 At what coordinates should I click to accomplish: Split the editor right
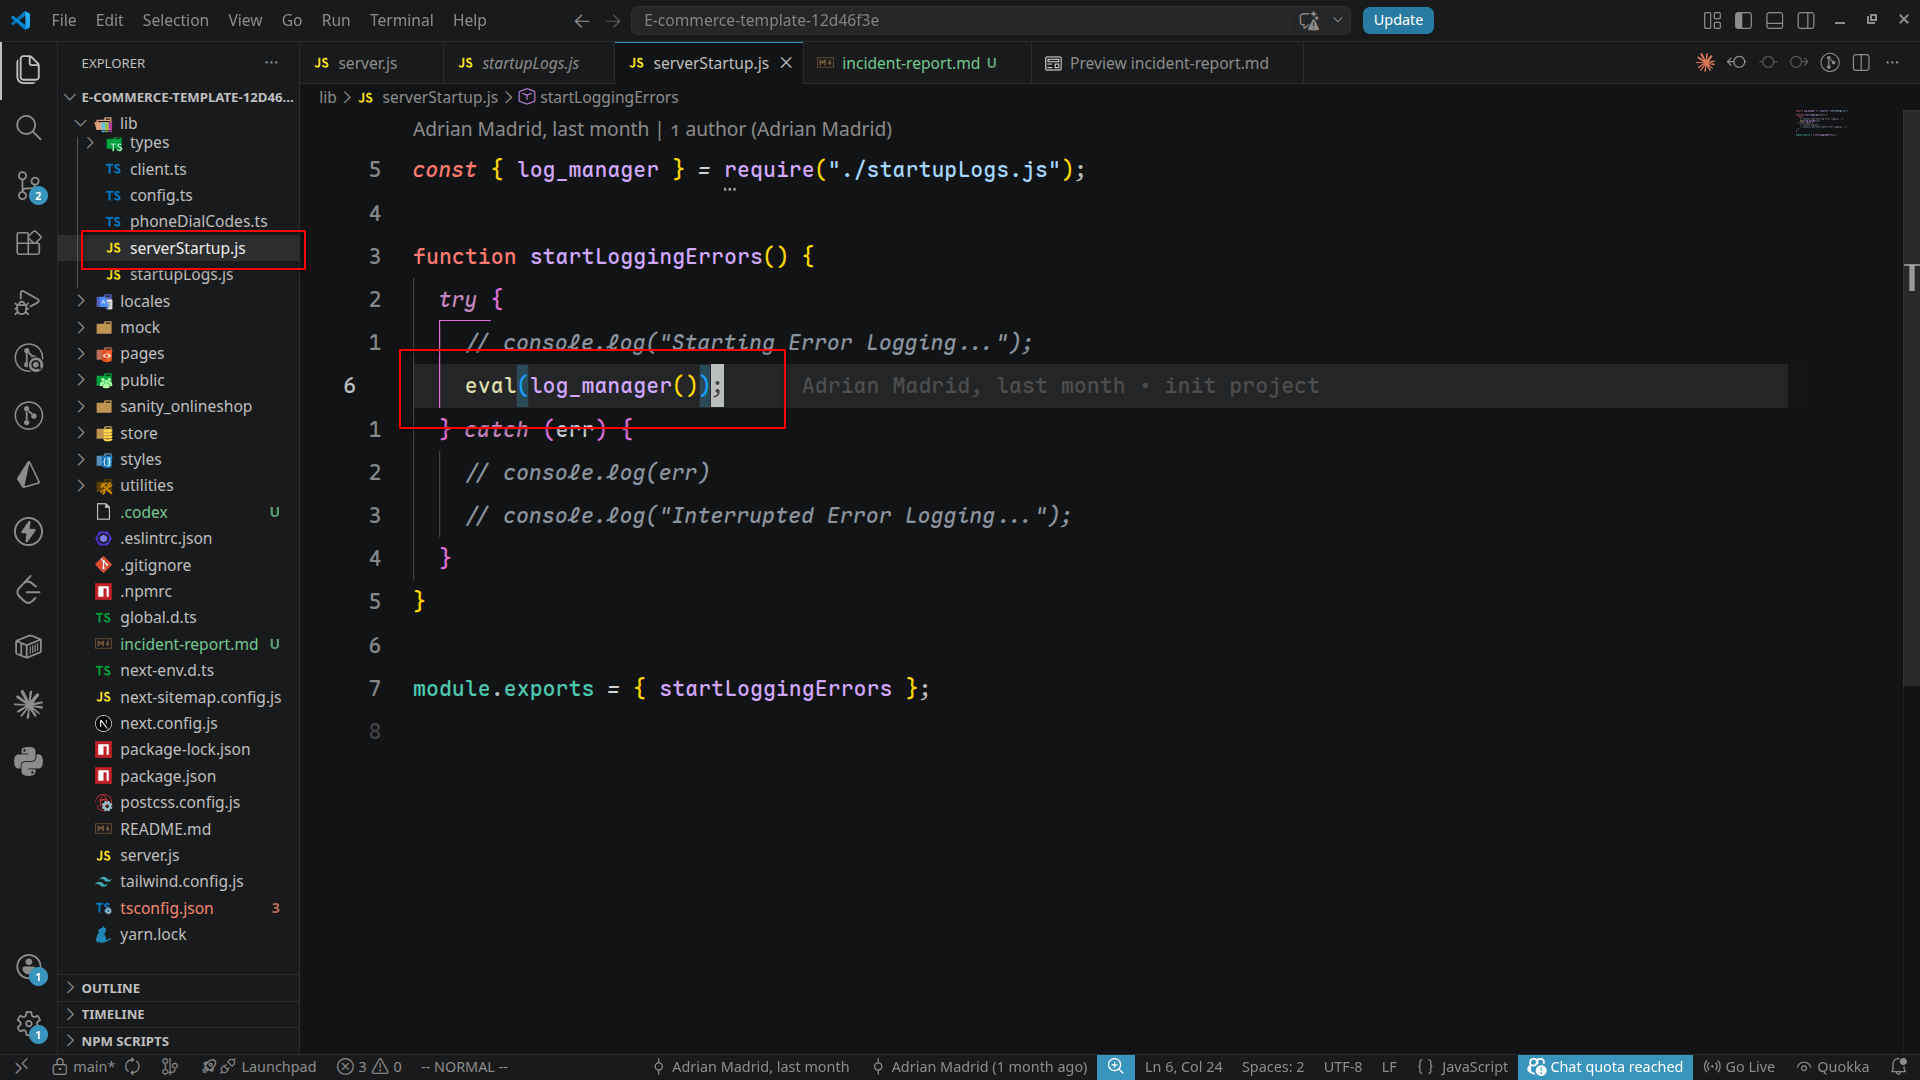tap(1861, 63)
